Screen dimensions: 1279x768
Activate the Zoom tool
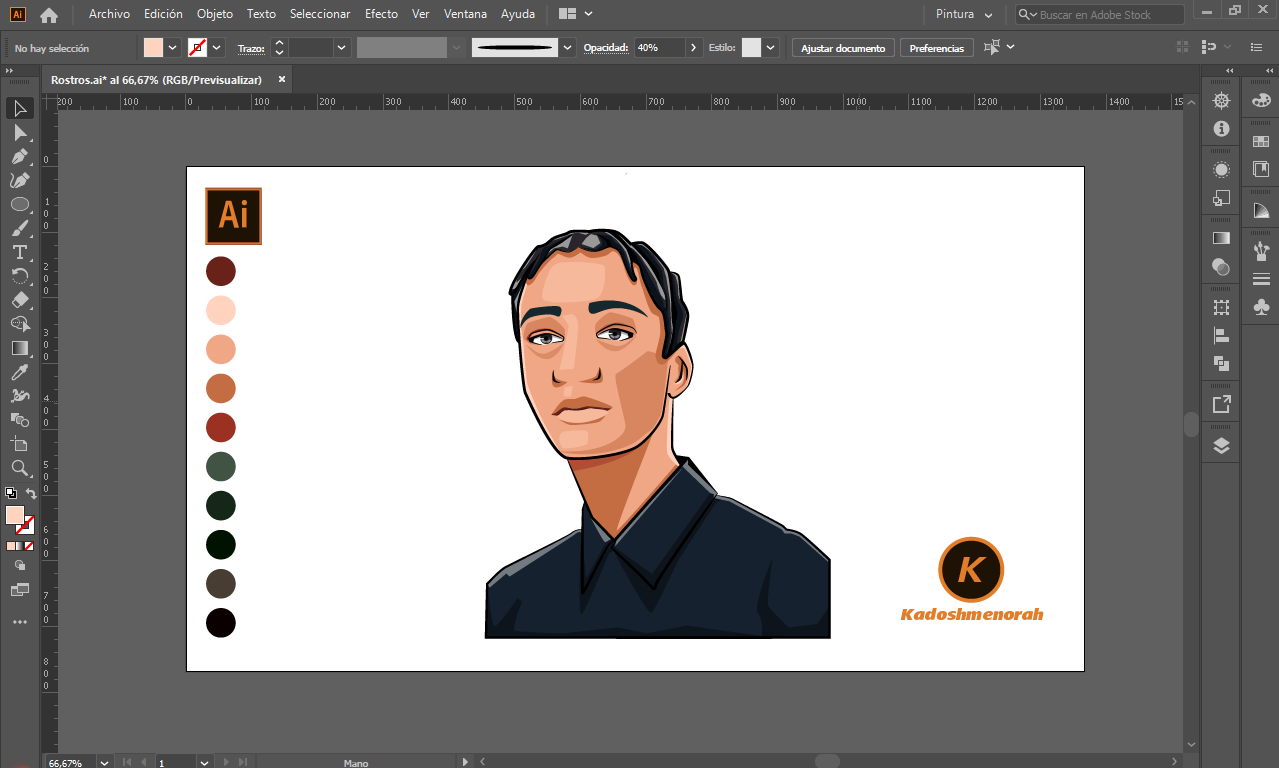point(19,468)
